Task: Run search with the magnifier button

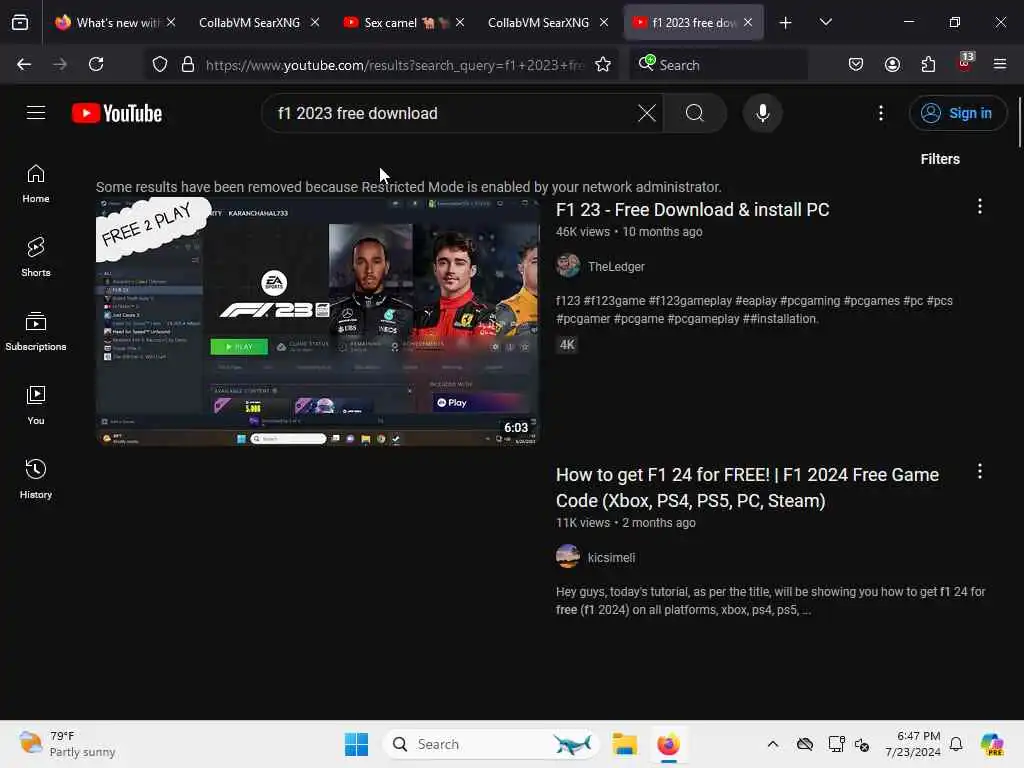Action: (x=695, y=113)
